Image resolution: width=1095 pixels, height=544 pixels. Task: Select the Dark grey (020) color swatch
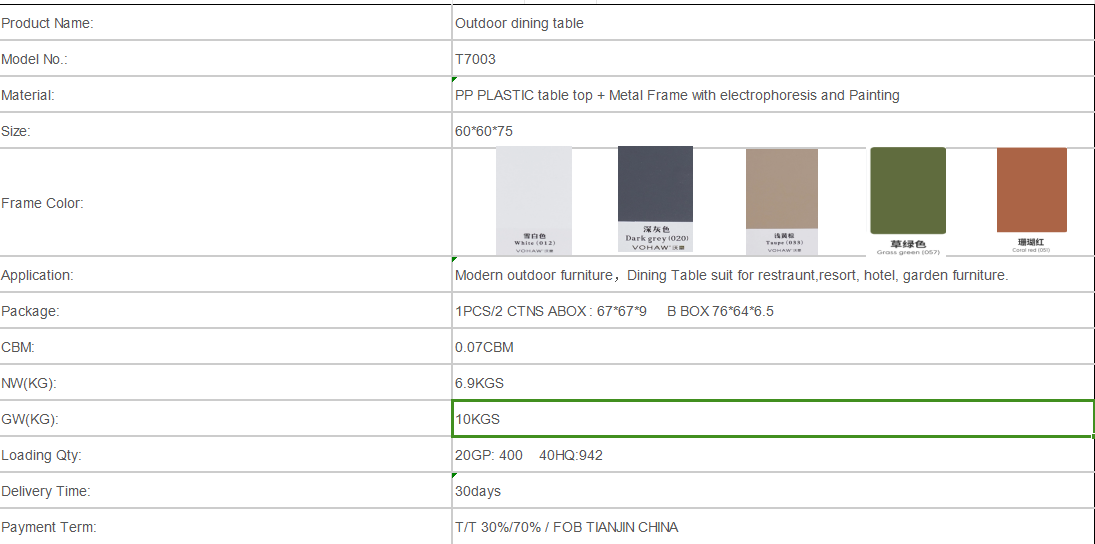click(x=655, y=197)
